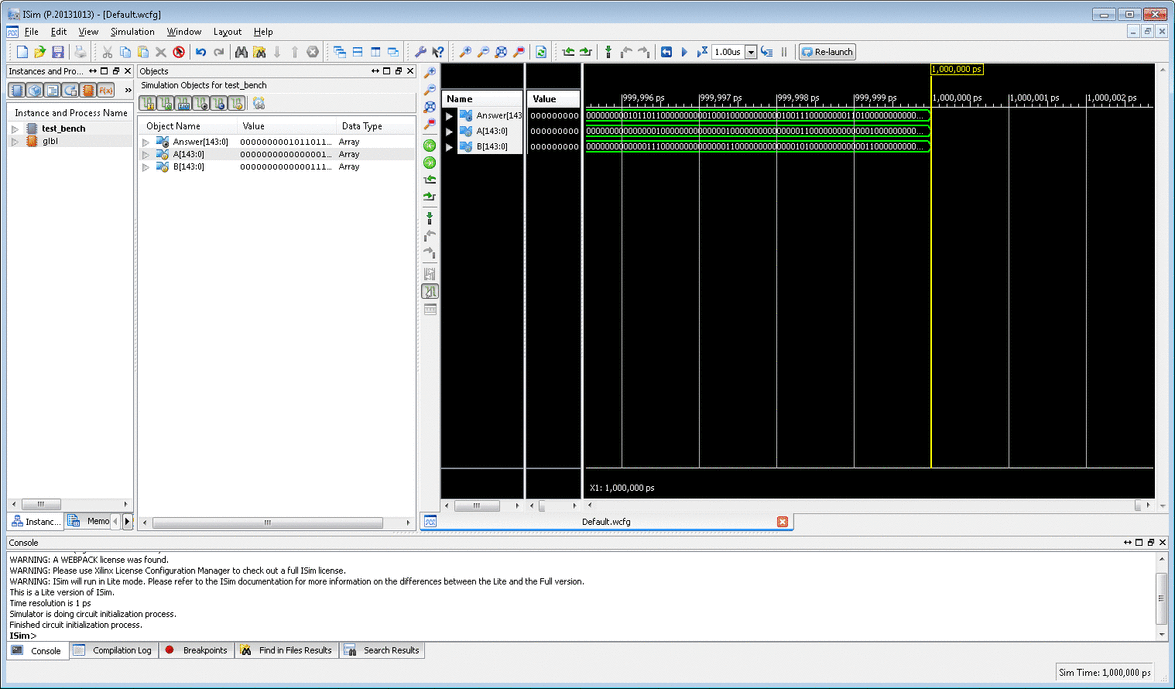Toggle the snap-to-transition button in the waveform sidebar
Viewport: 1175px width, 689px height.
430,291
